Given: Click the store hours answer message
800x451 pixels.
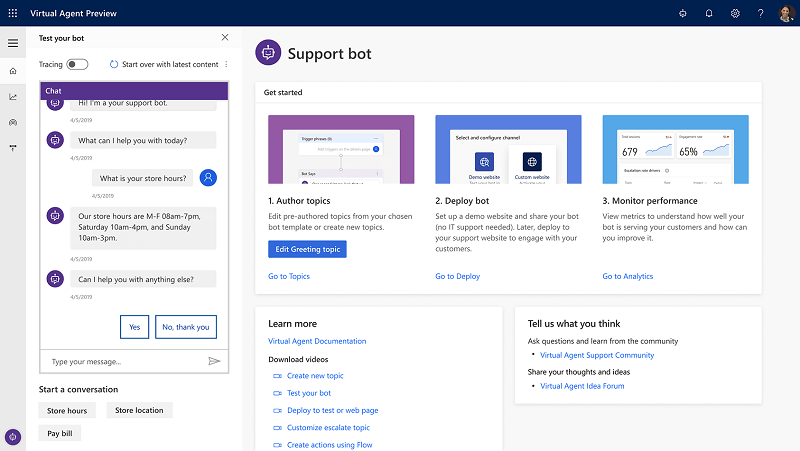Looking at the screenshot, I should tap(143, 228).
